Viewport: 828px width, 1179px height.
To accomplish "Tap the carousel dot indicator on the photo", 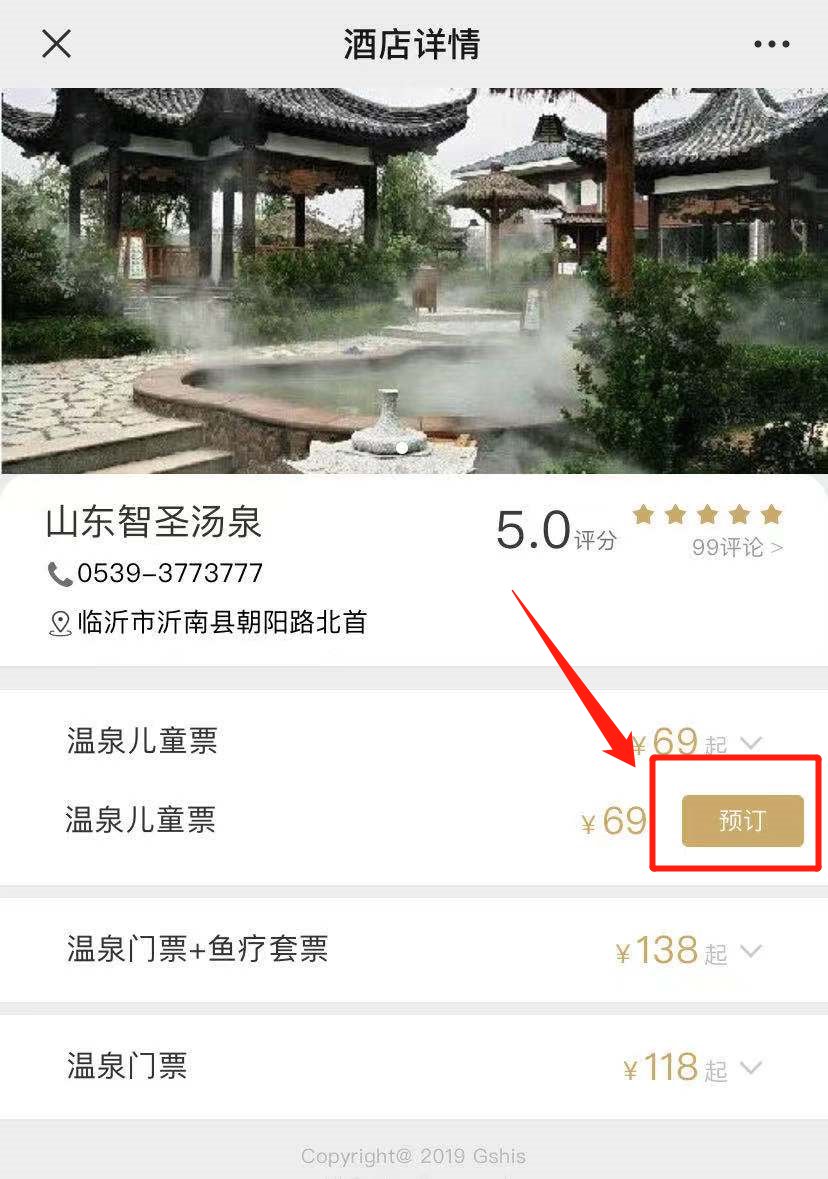I will click(x=402, y=448).
